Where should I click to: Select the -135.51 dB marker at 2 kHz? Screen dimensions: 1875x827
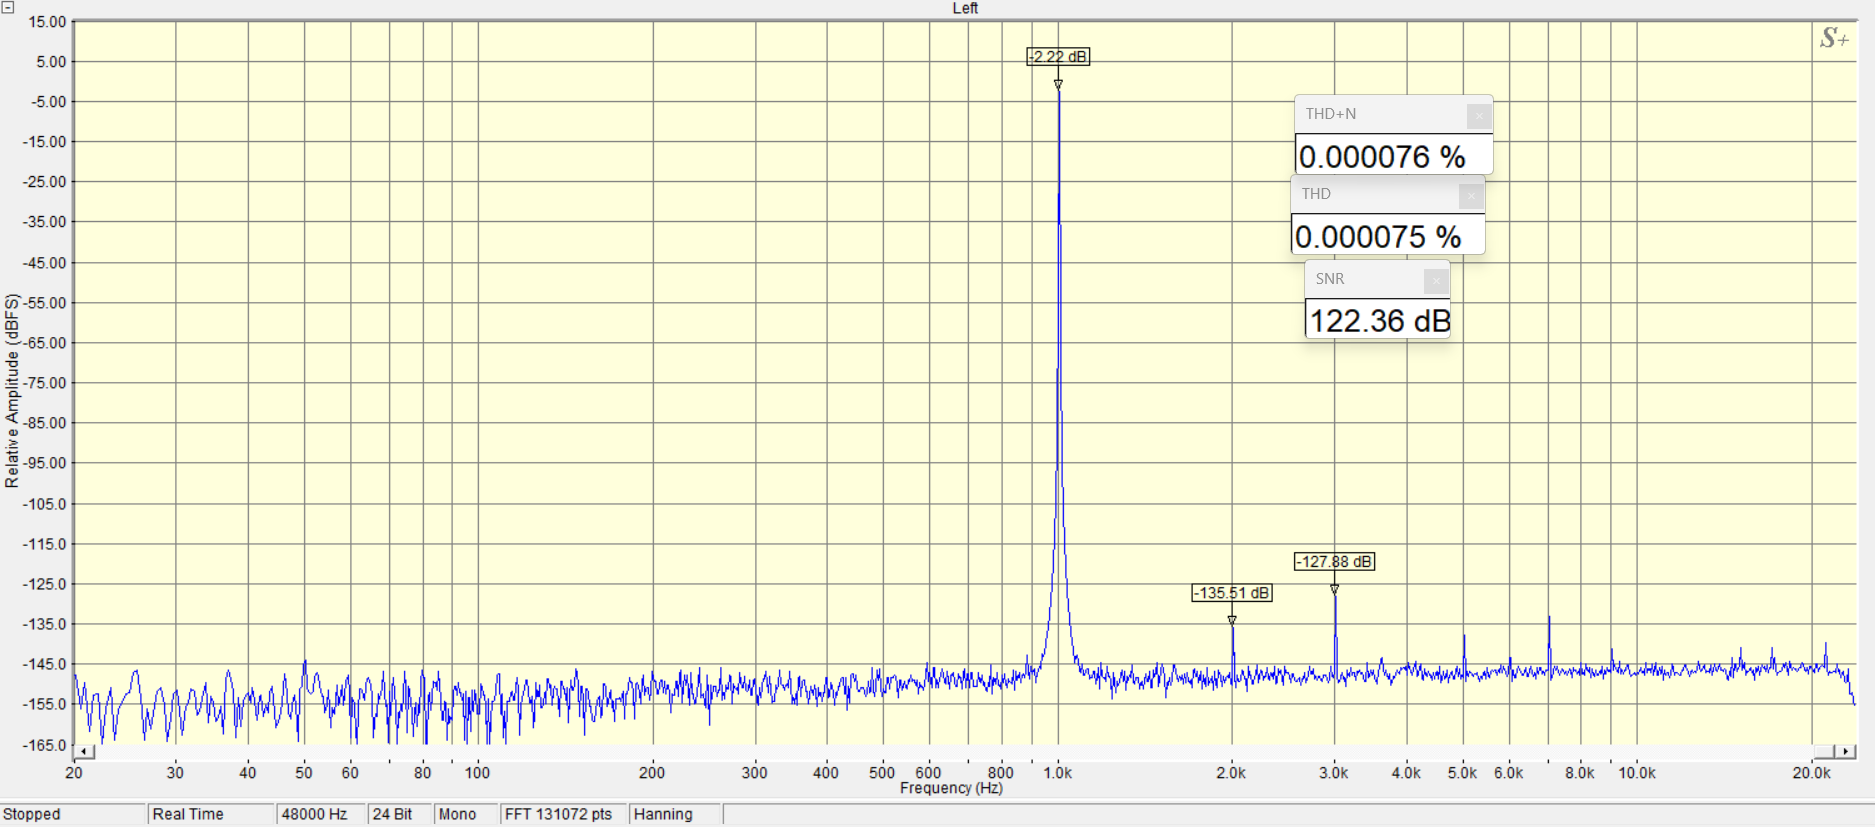coord(1231,593)
